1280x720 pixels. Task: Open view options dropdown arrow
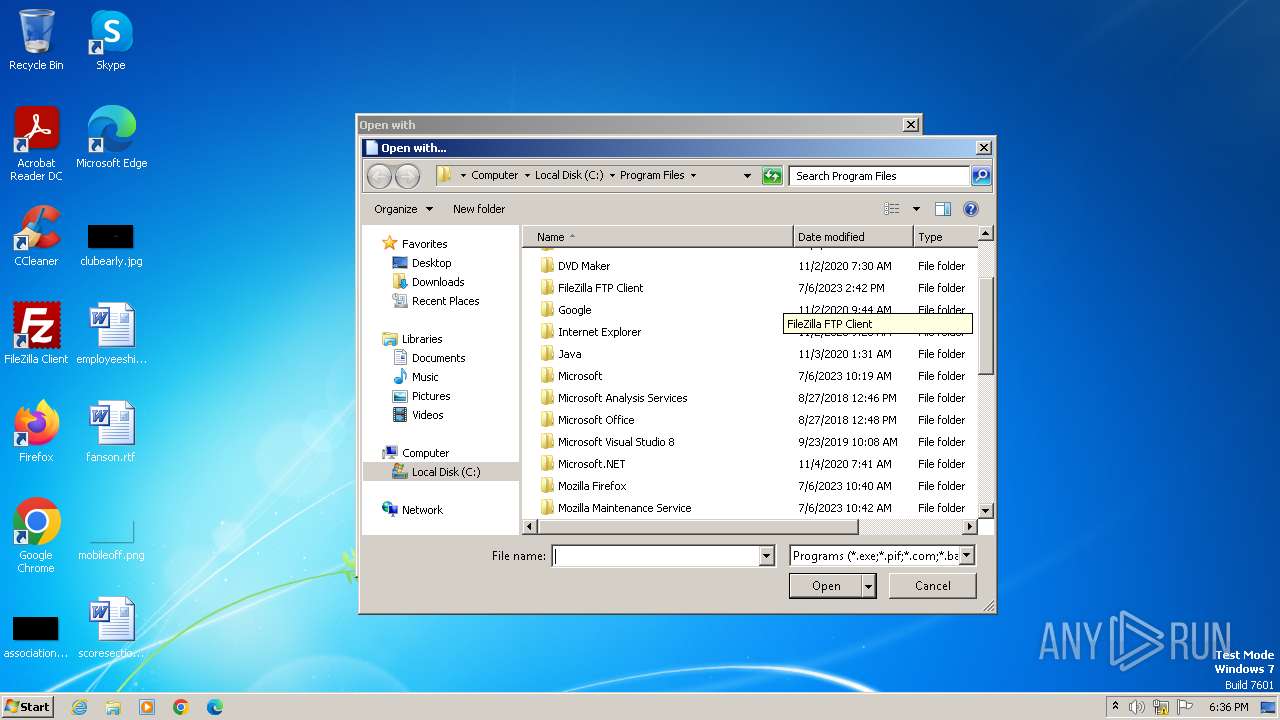click(916, 209)
